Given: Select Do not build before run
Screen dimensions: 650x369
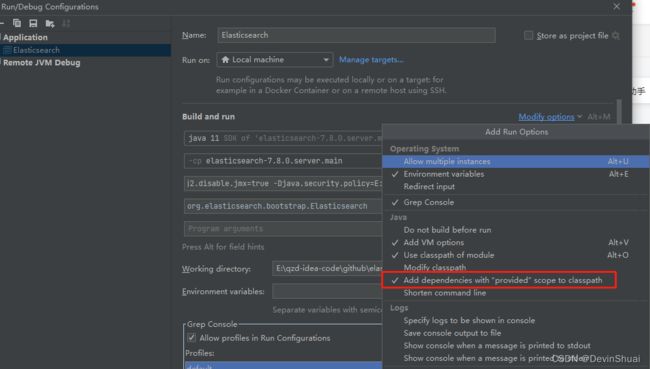Looking at the screenshot, I should pos(515,230).
